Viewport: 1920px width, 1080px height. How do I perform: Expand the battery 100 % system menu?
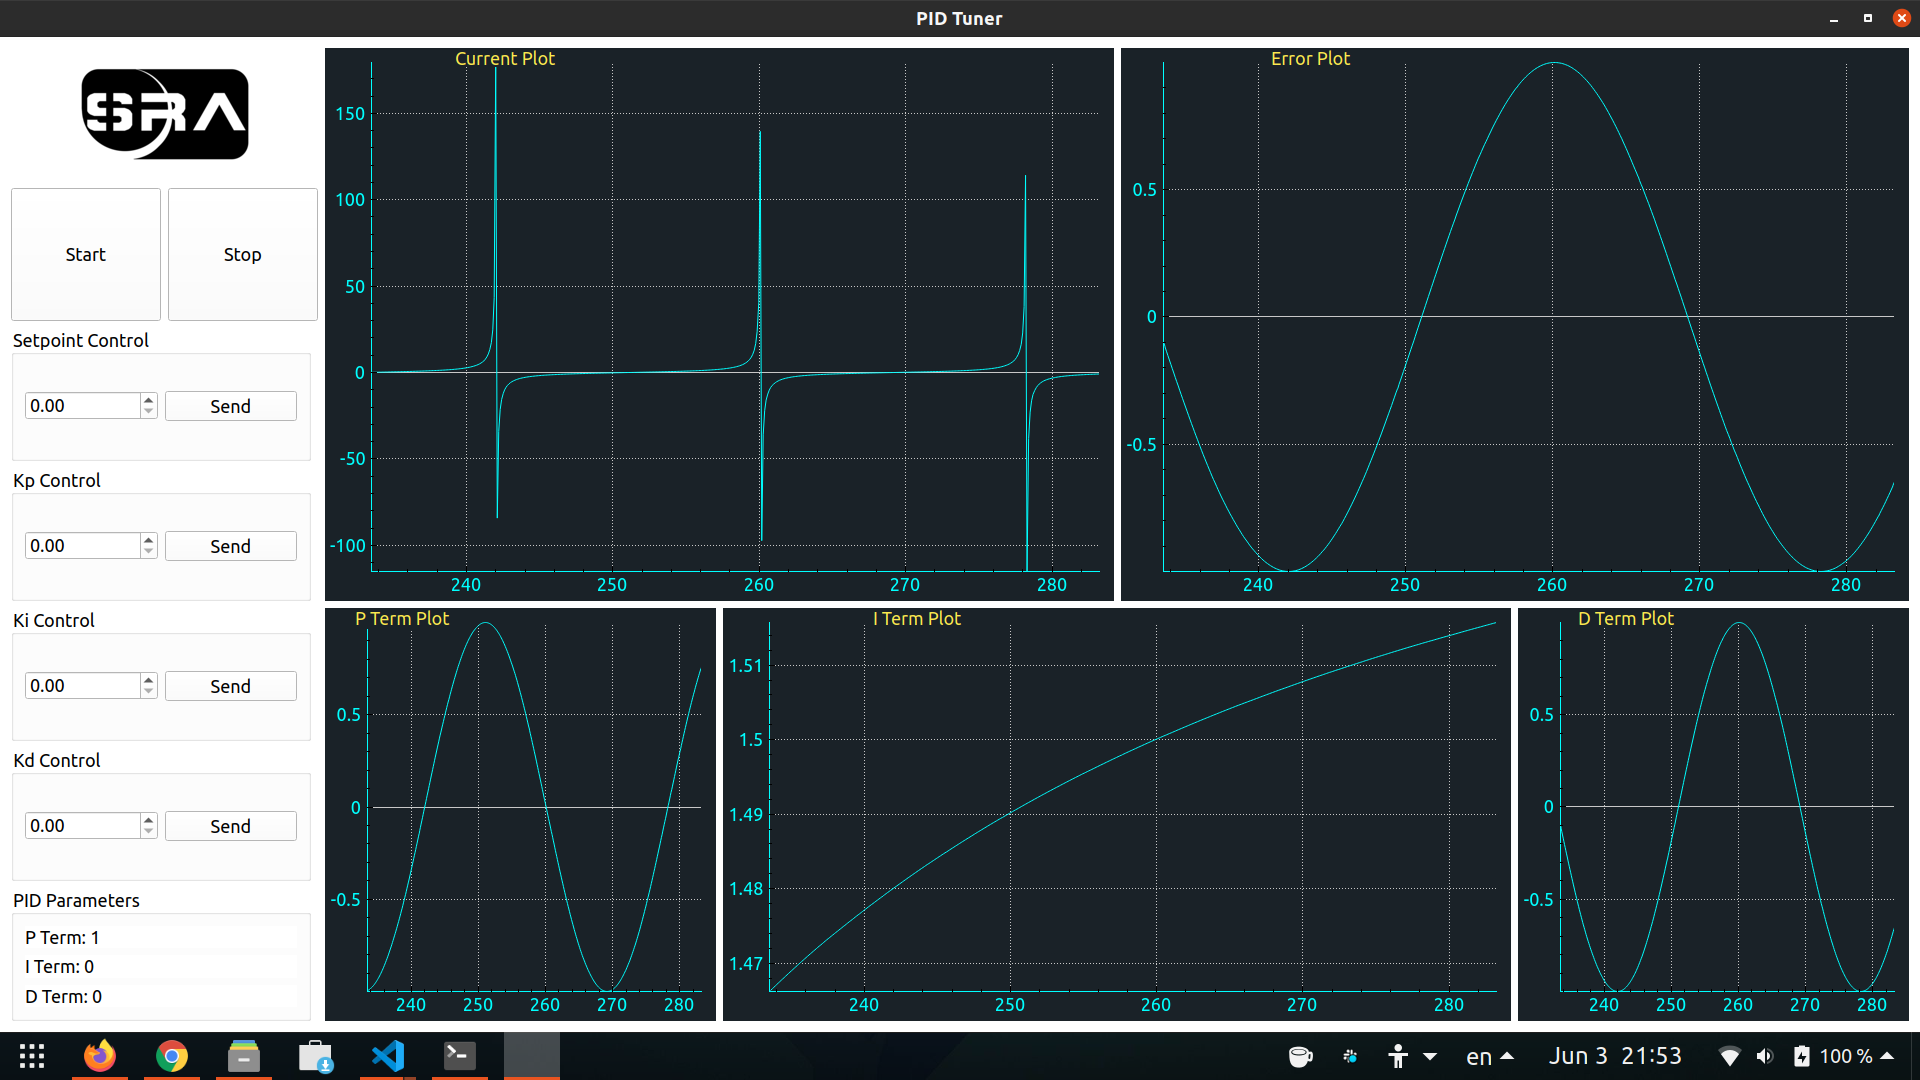tap(1845, 1056)
